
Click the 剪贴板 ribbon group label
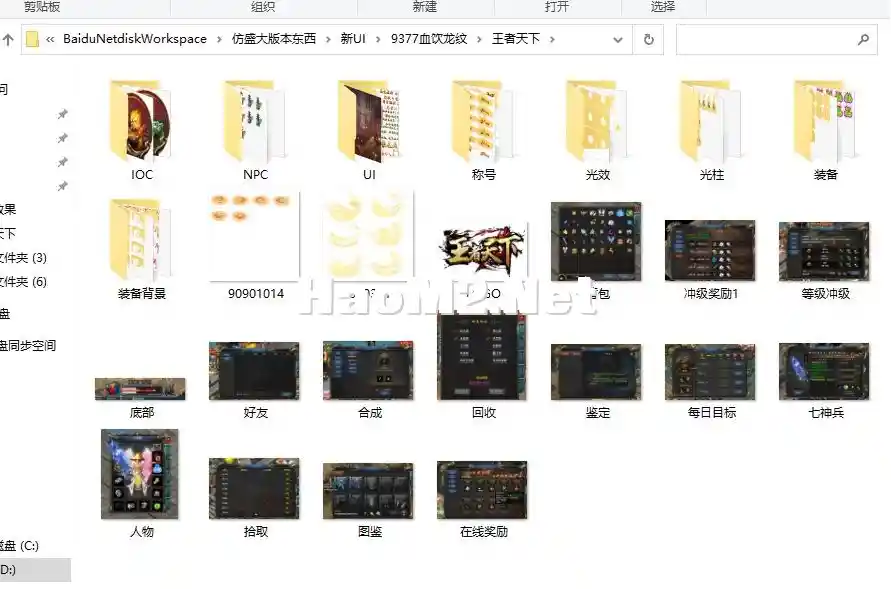pyautogui.click(x=42, y=7)
